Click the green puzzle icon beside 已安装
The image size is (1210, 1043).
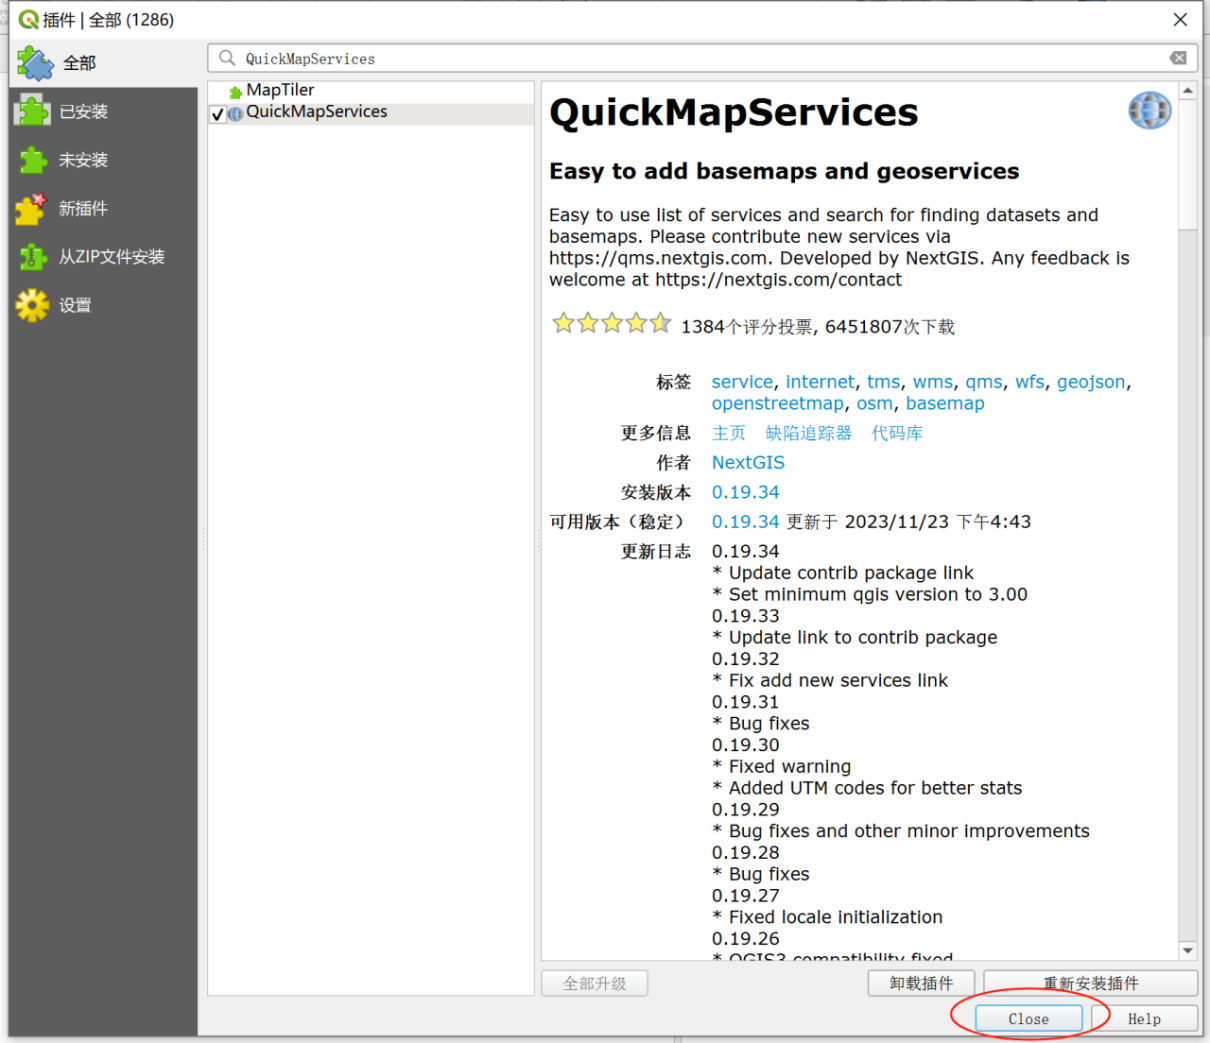[x=32, y=111]
